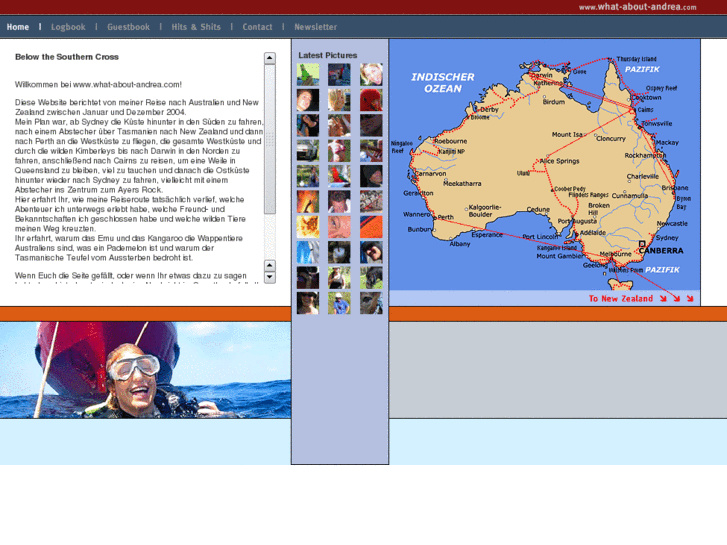This screenshot has height=545, width=727.
Task: Click Mount Isa on the map
Action: click(567, 135)
